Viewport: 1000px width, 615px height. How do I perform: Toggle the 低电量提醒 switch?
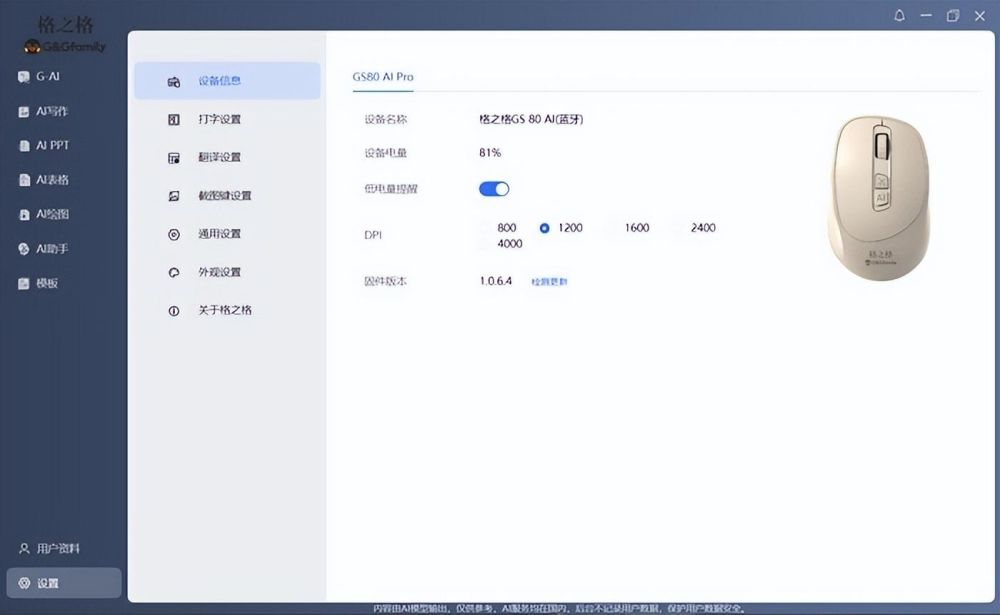pyautogui.click(x=494, y=189)
